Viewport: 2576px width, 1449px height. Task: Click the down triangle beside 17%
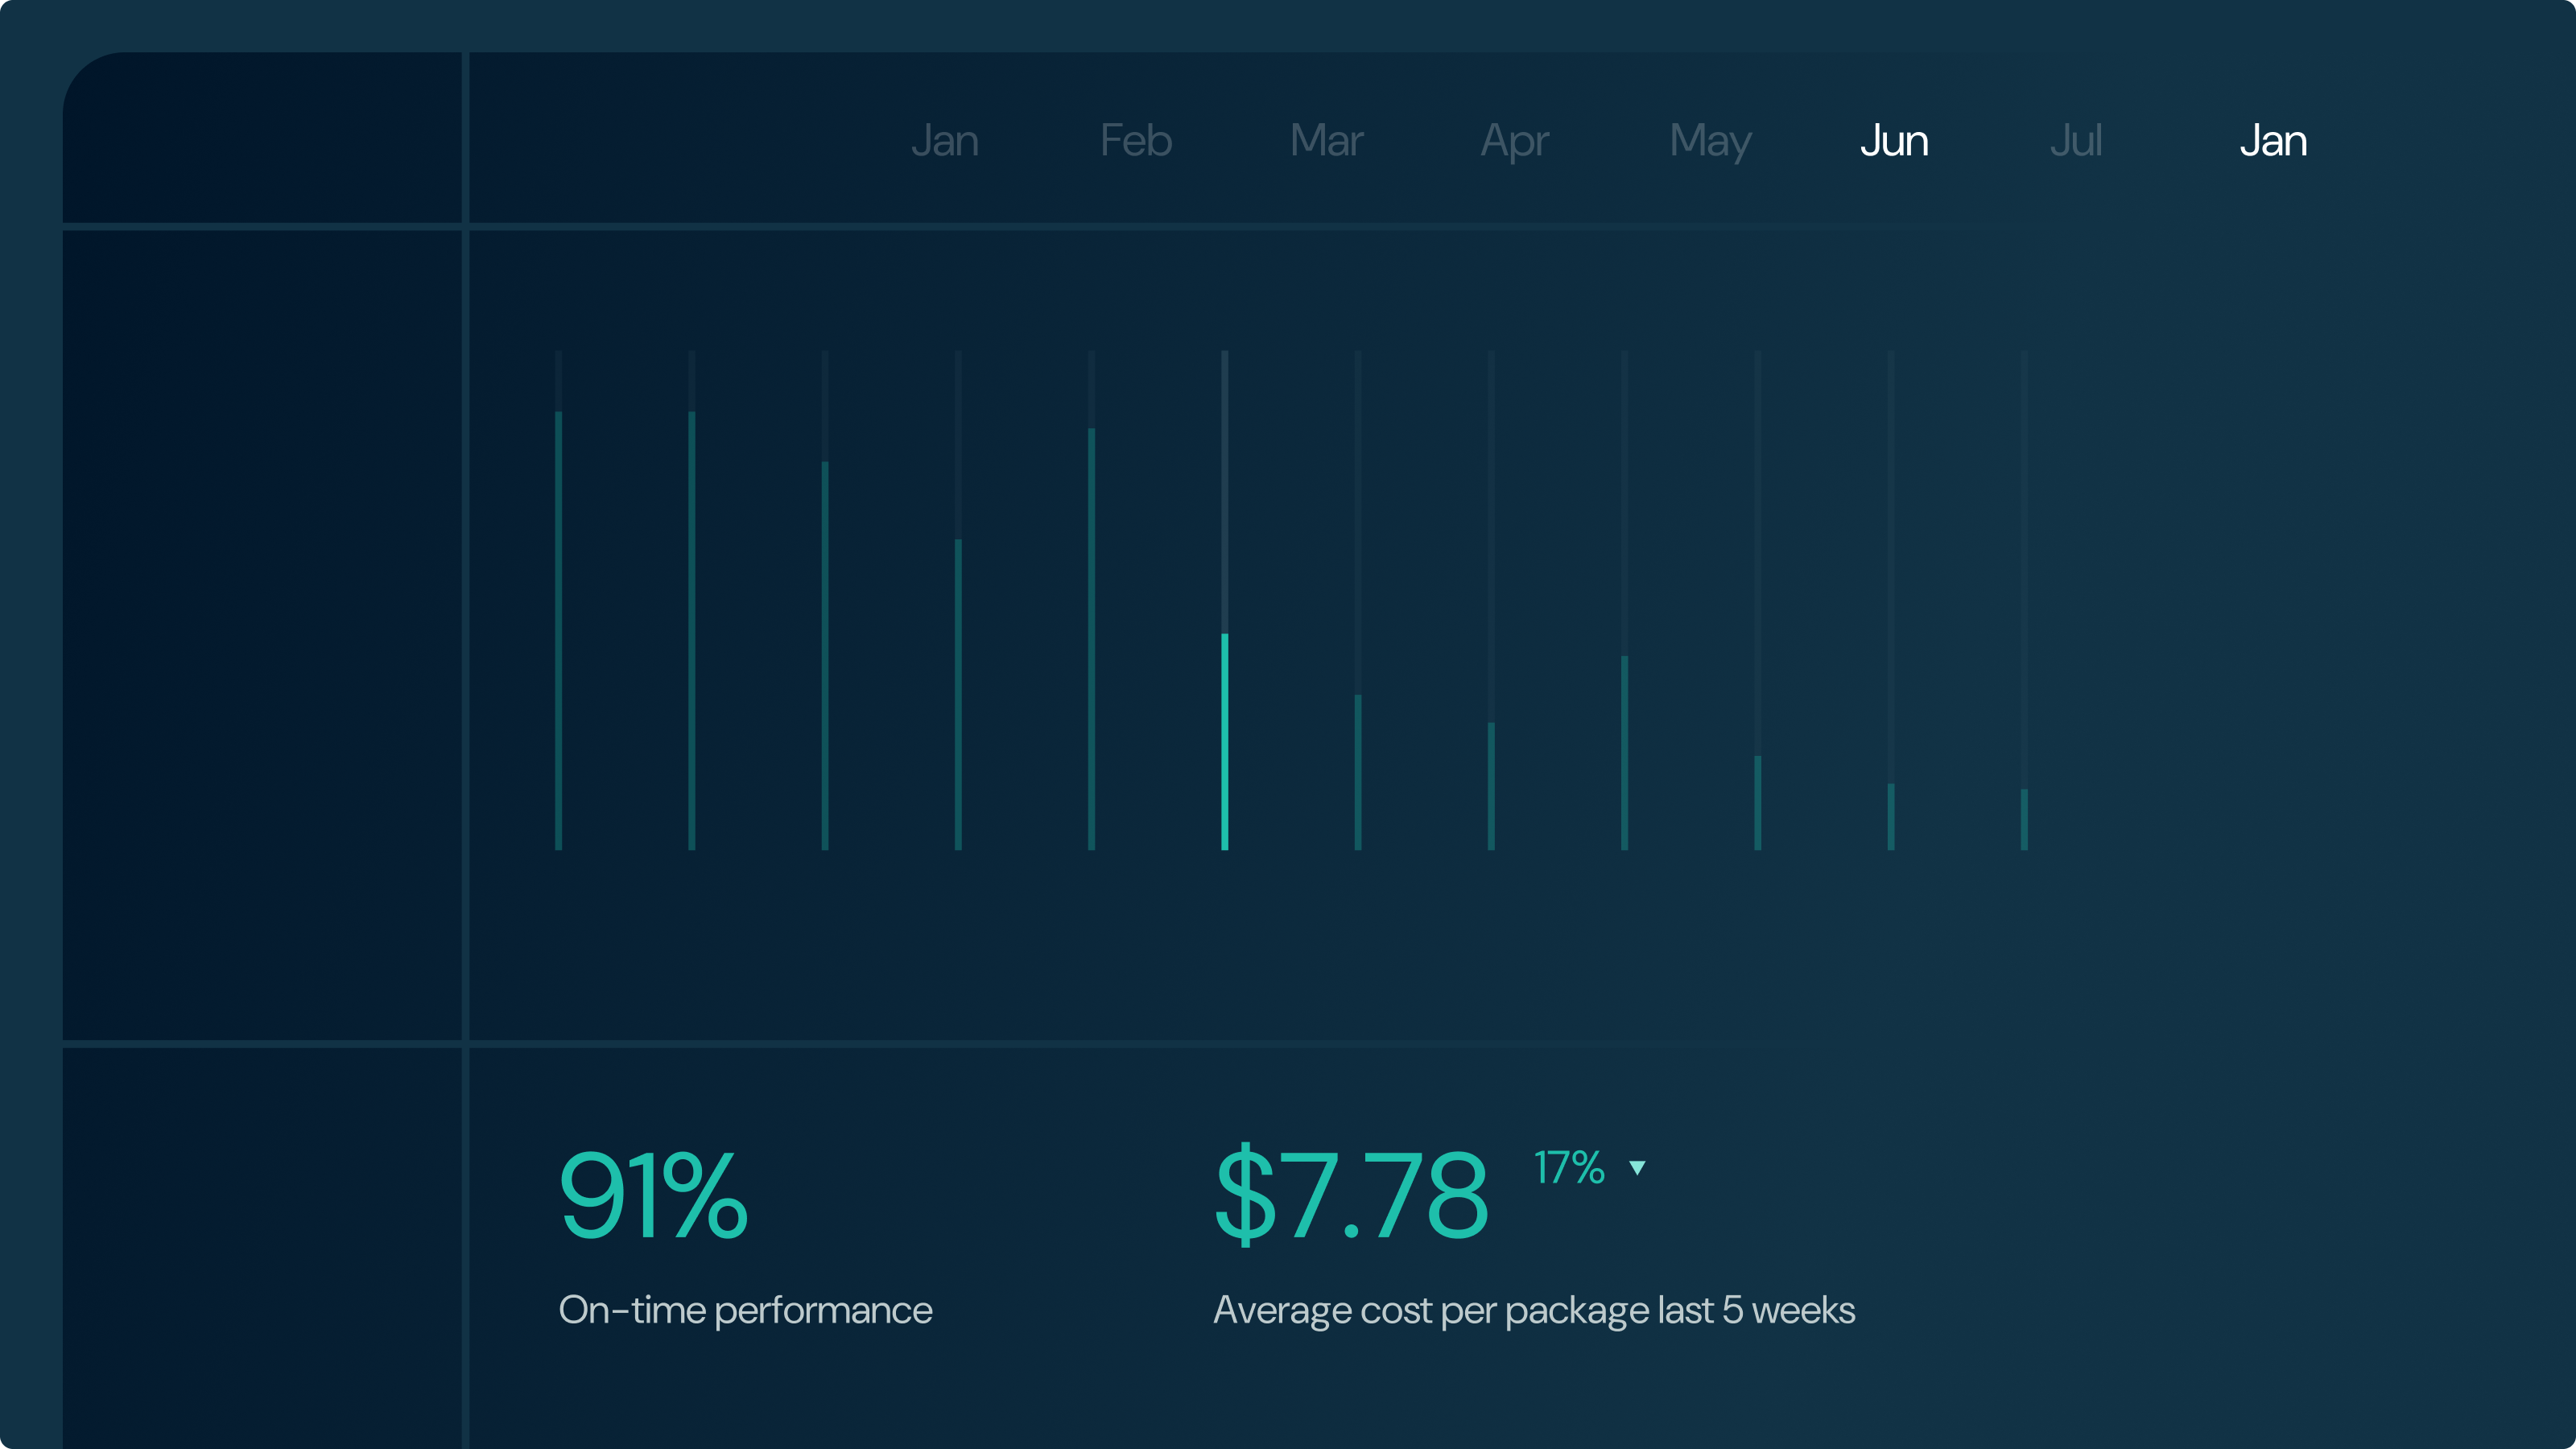(x=1637, y=1168)
